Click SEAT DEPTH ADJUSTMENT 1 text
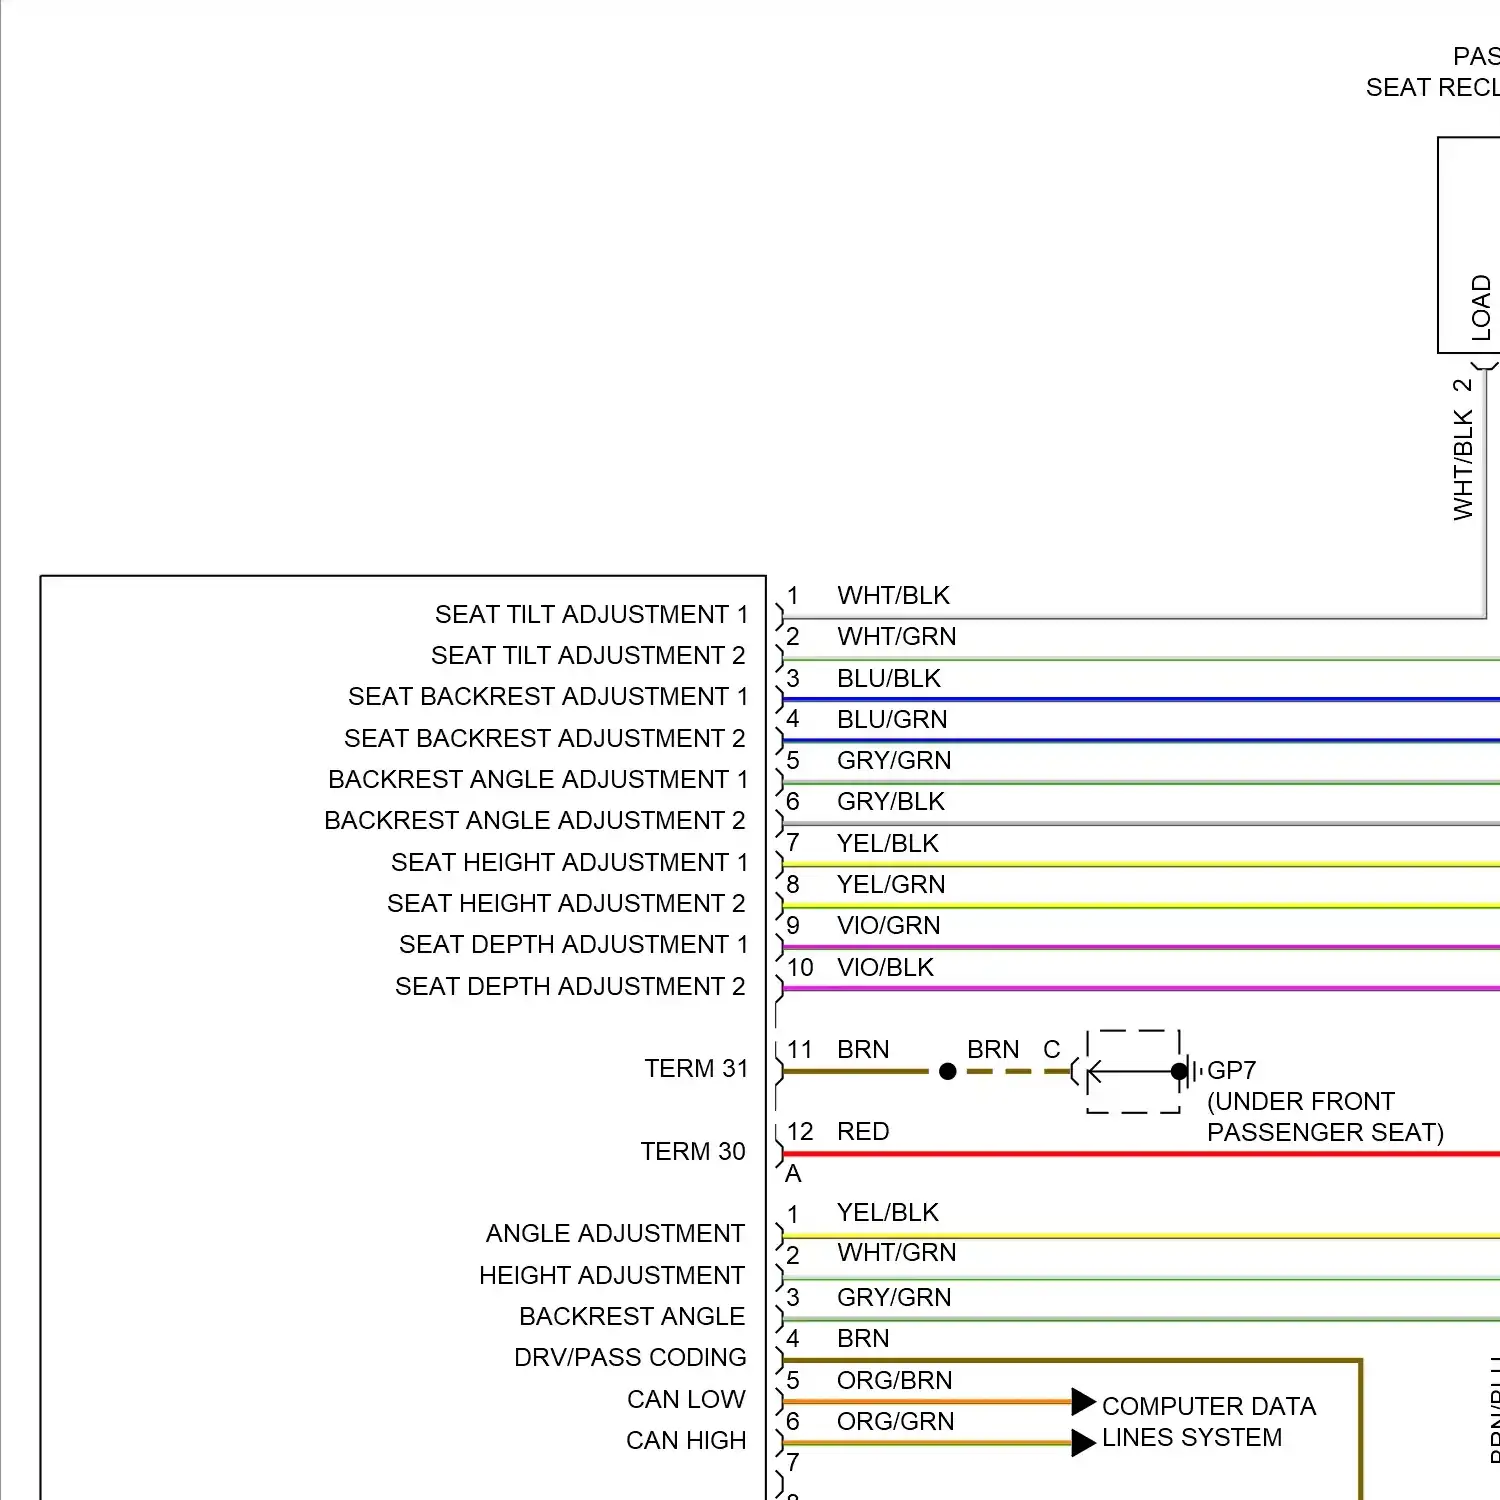Screen dimensions: 1500x1500 click(573, 944)
